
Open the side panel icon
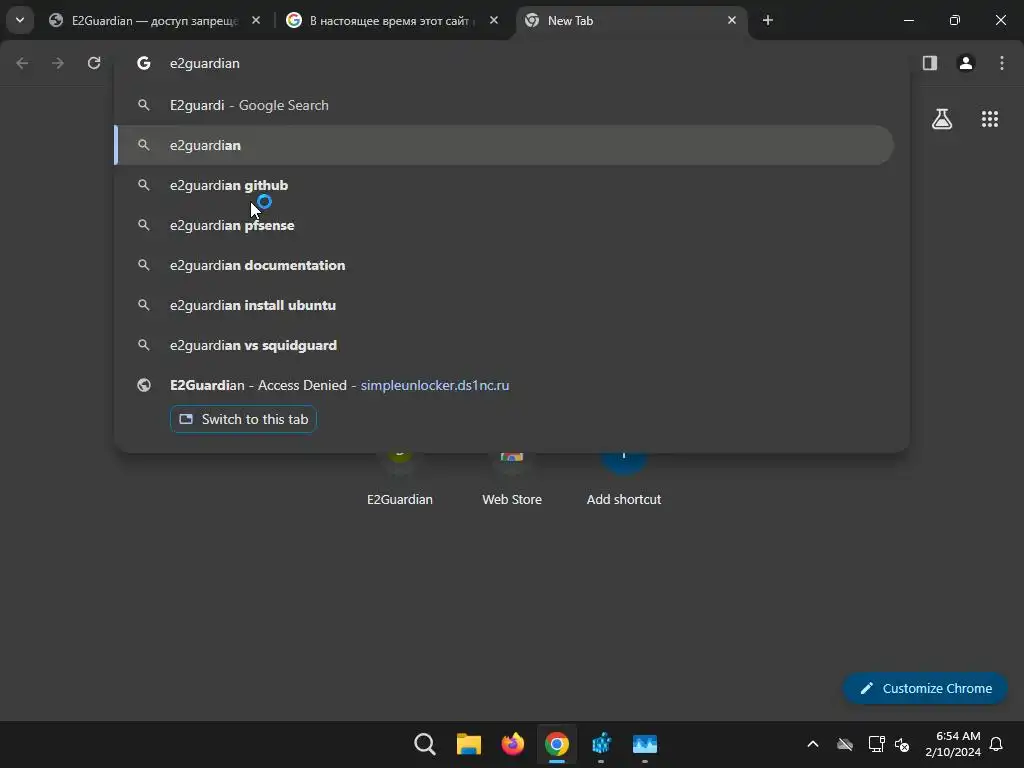[930, 63]
